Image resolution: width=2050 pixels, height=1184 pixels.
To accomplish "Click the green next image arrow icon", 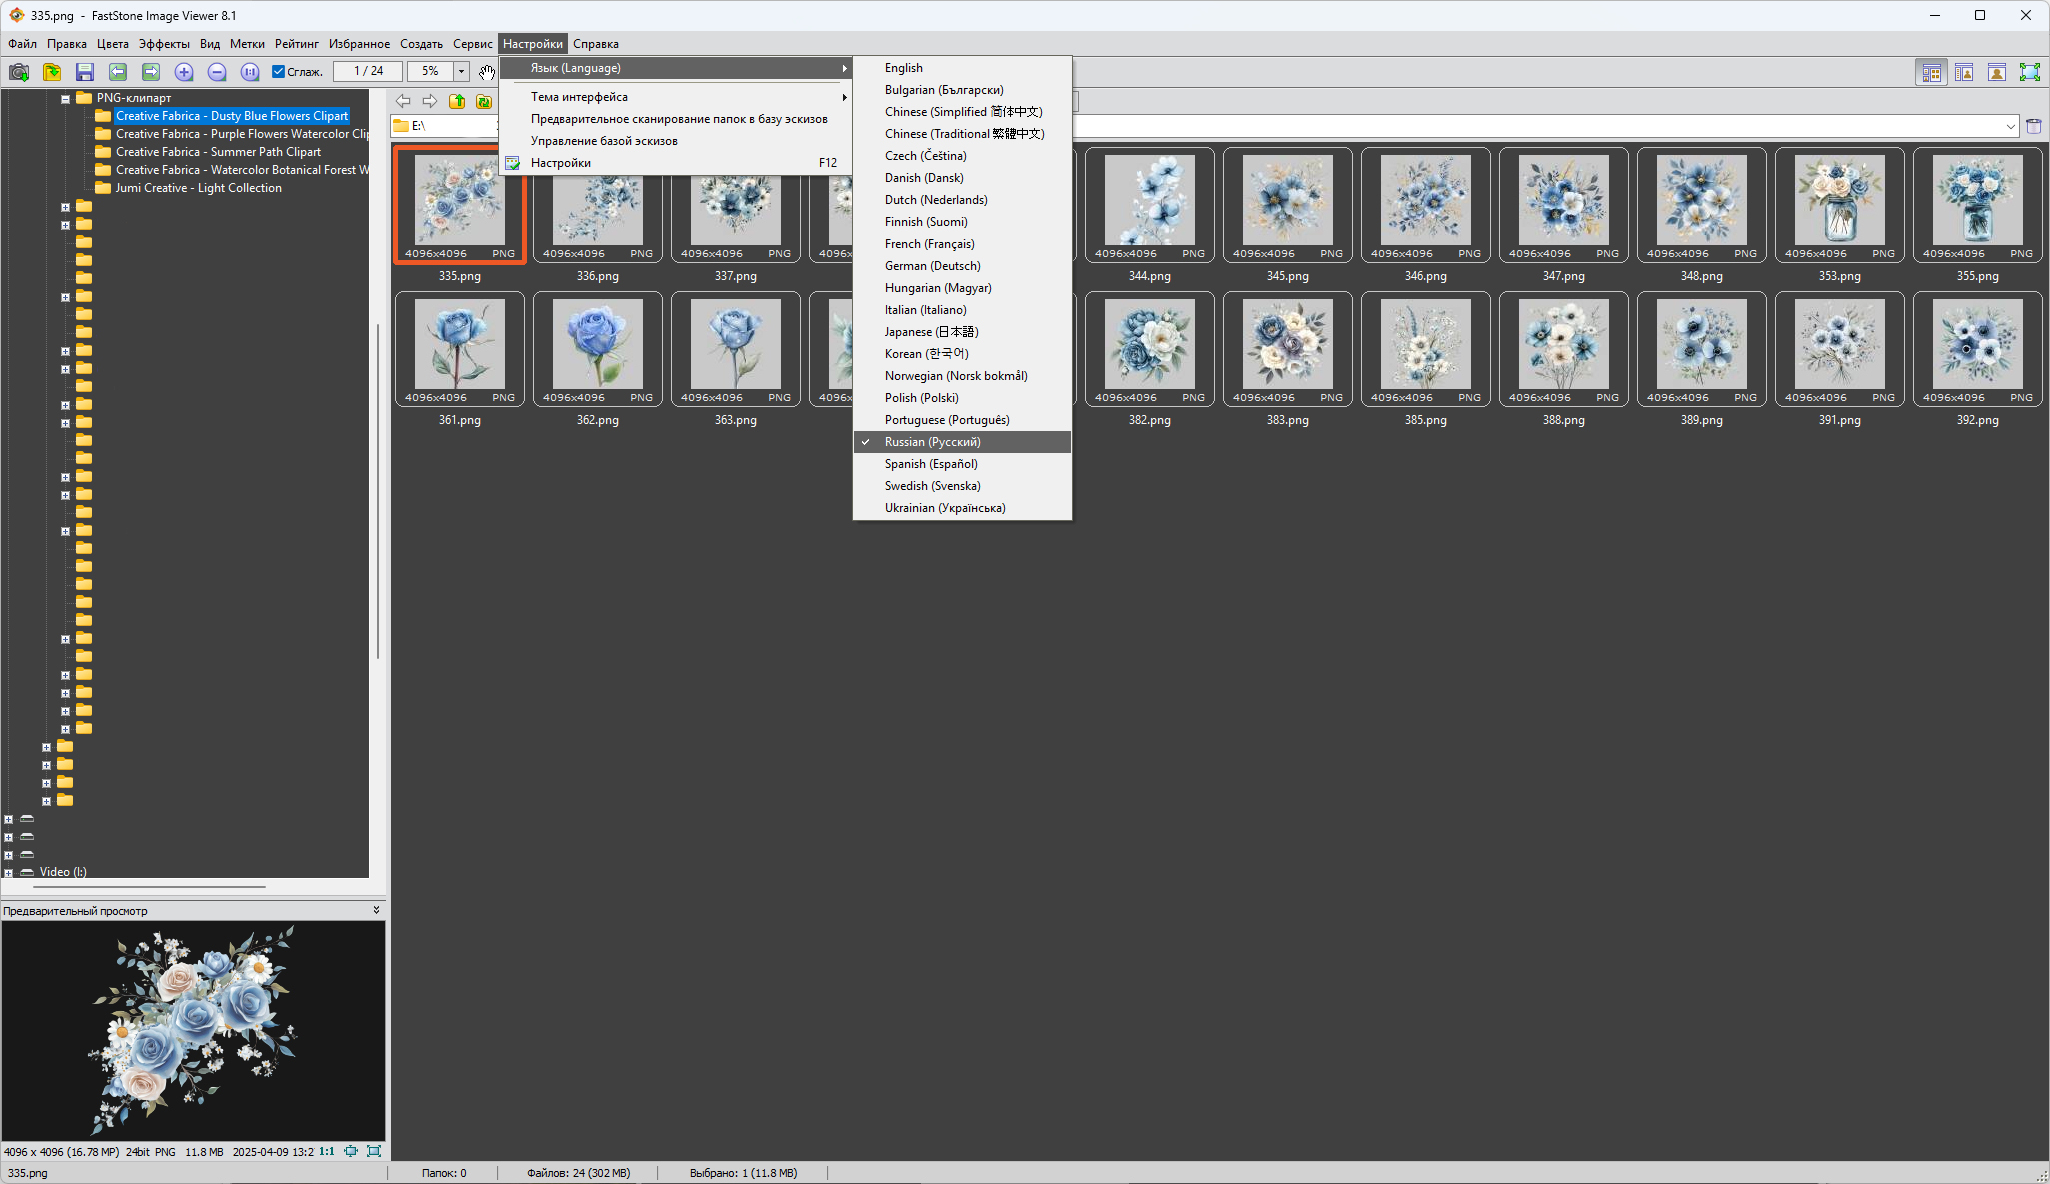I will tap(151, 72).
